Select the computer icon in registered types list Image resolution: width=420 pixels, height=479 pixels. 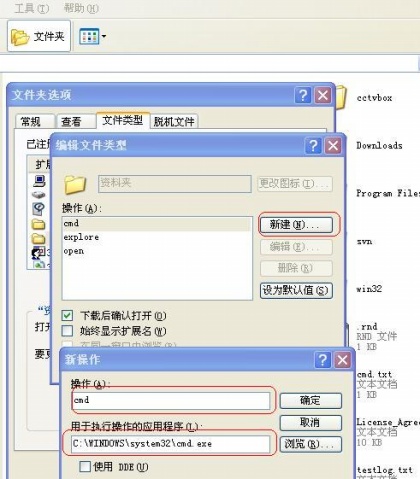pos(39,181)
